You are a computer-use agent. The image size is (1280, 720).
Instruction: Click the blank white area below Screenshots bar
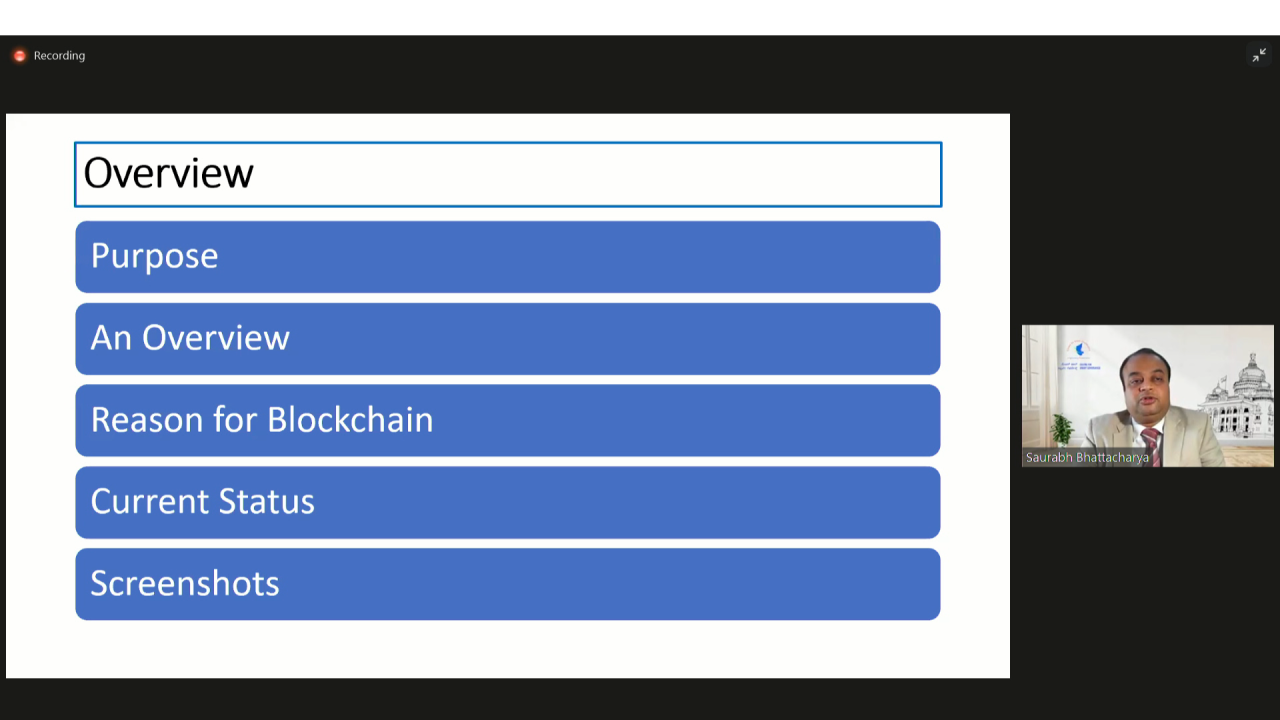[508, 649]
